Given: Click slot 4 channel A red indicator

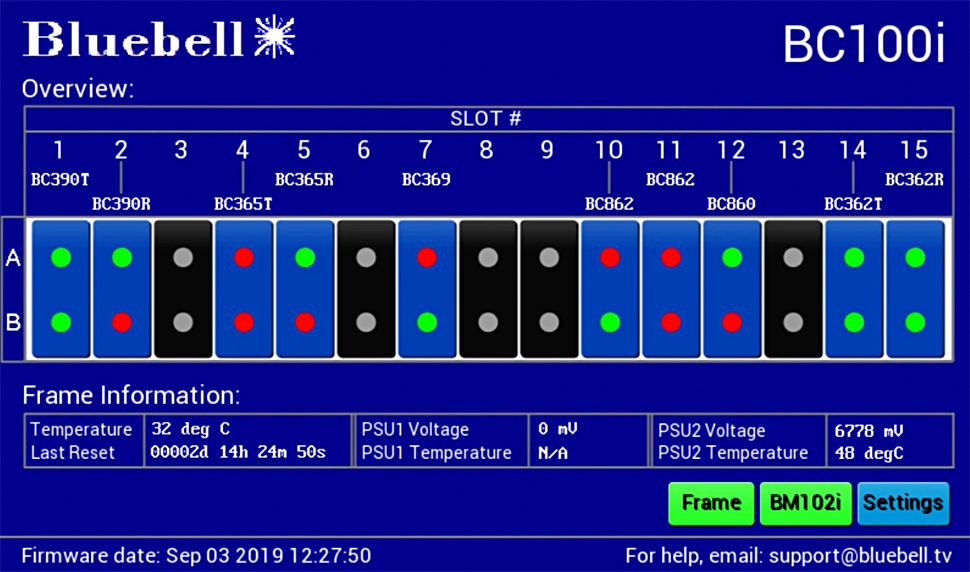Looking at the screenshot, I should point(244,257).
